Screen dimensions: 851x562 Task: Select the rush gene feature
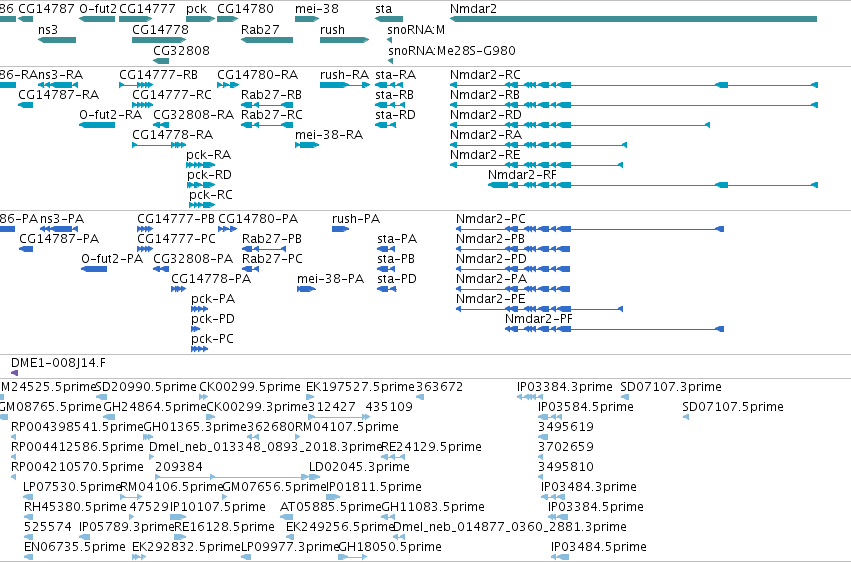(345, 40)
